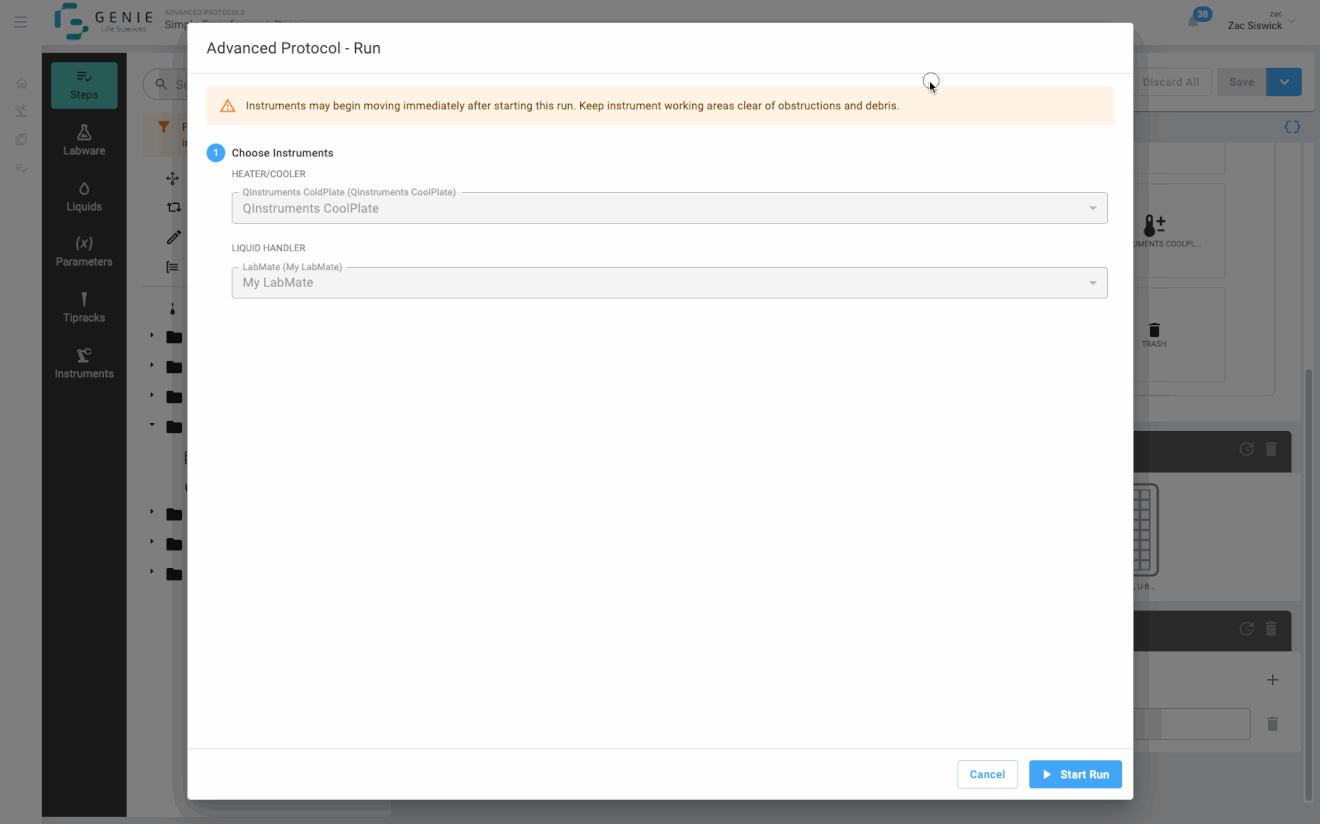The height and width of the screenshot is (824, 1320).
Task: Click refresh icon in header above plus button
Action: coord(1246,629)
